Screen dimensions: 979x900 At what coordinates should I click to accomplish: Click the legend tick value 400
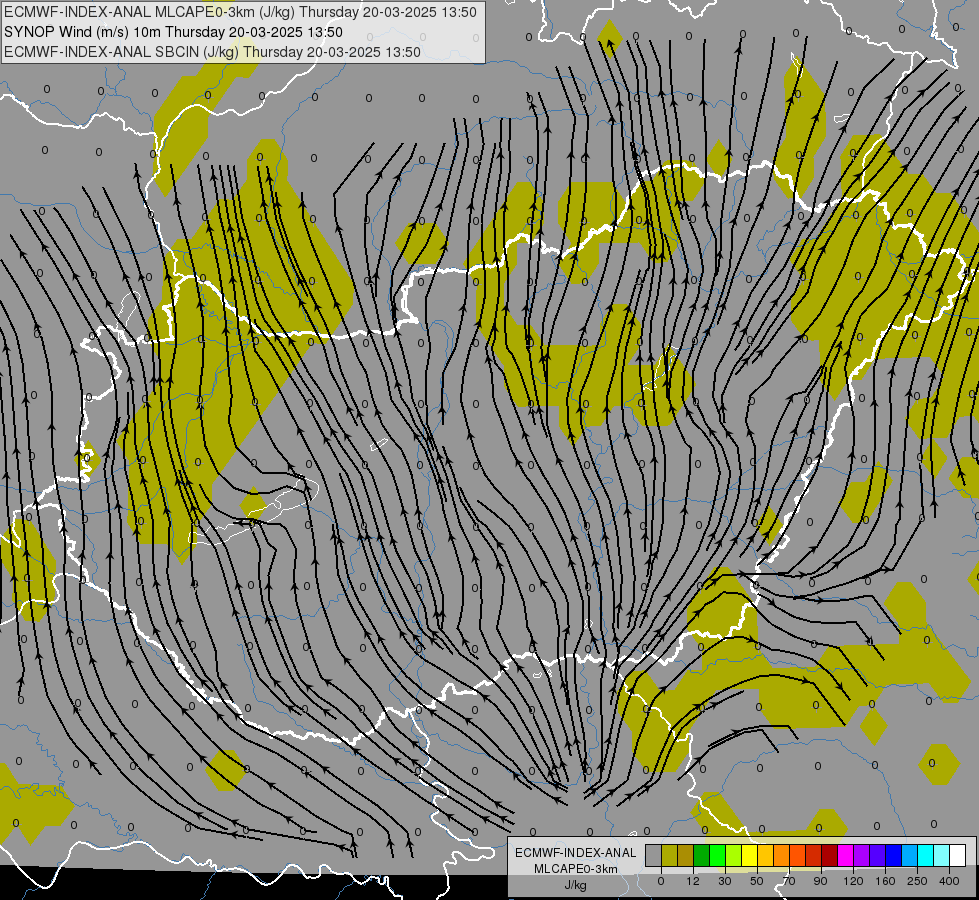[x=949, y=881]
